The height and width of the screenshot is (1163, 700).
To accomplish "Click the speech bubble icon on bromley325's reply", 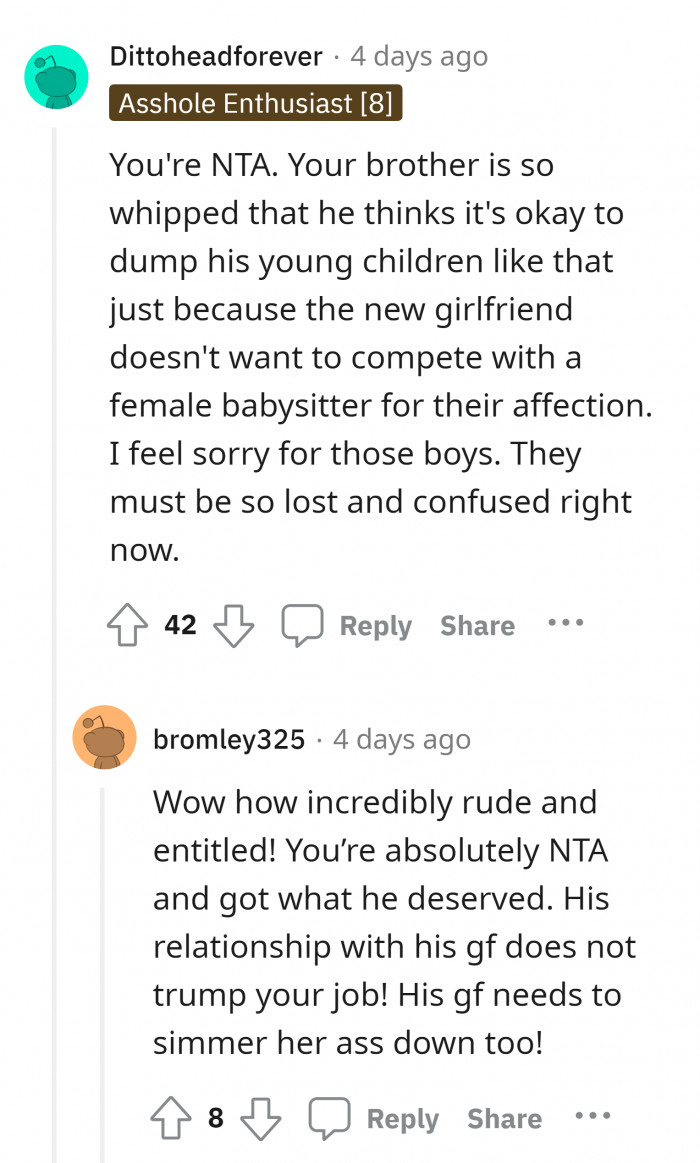I will click(x=328, y=1118).
